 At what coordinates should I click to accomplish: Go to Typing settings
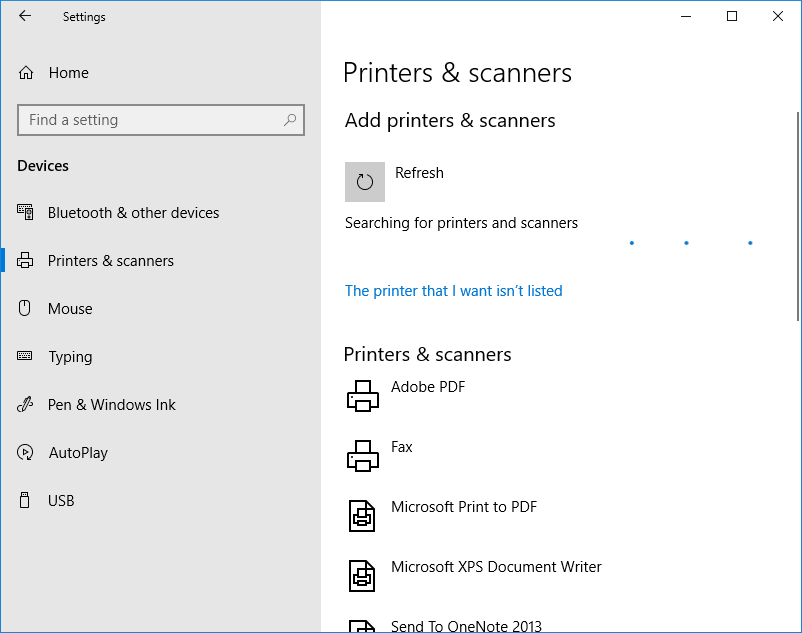pos(70,357)
